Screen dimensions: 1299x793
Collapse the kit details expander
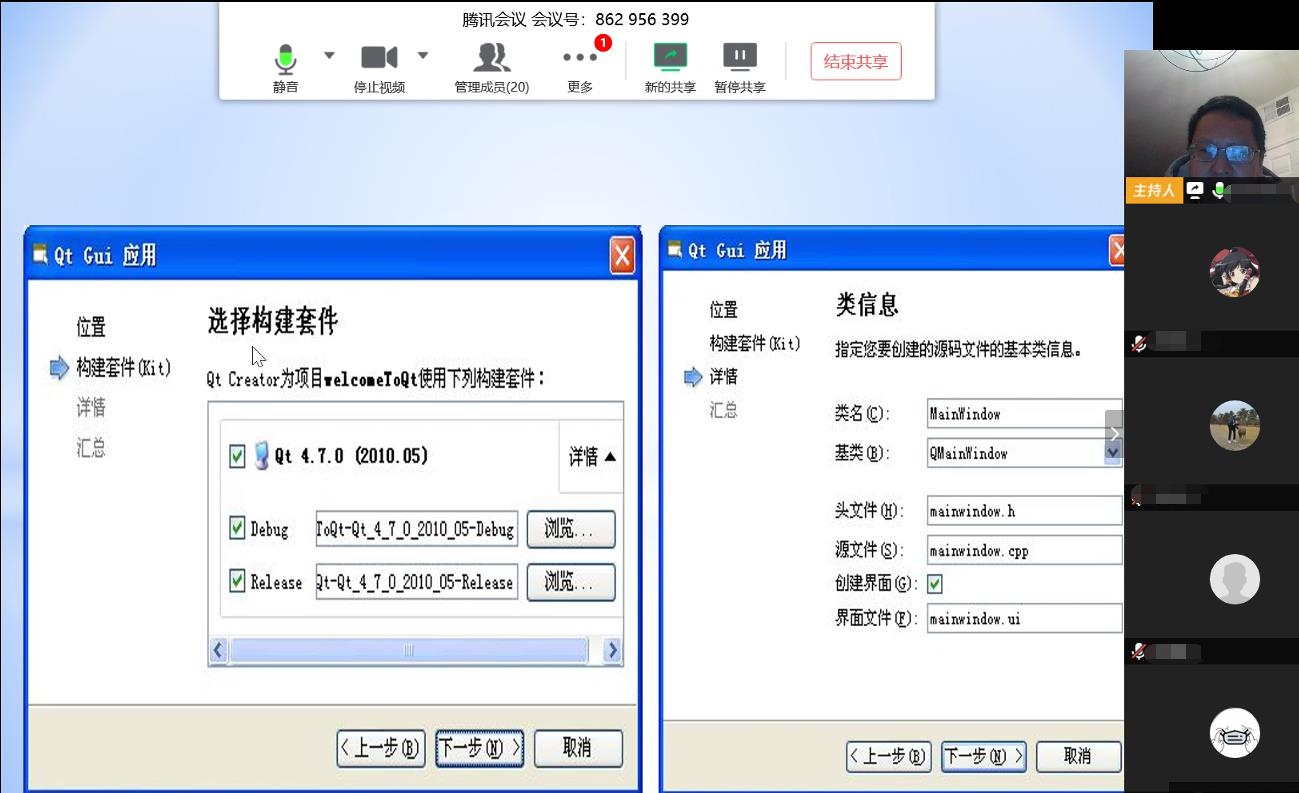point(592,457)
